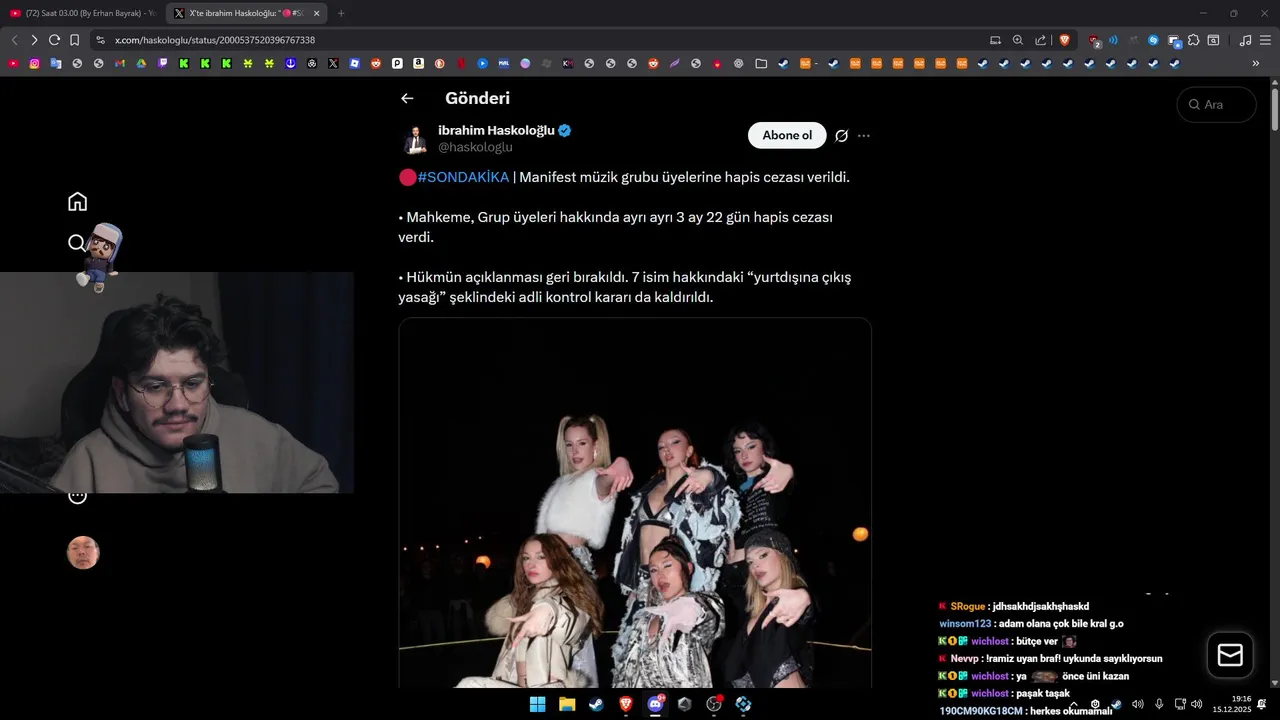
Task: Open X search from the sidebar magnifier
Action: (76, 243)
